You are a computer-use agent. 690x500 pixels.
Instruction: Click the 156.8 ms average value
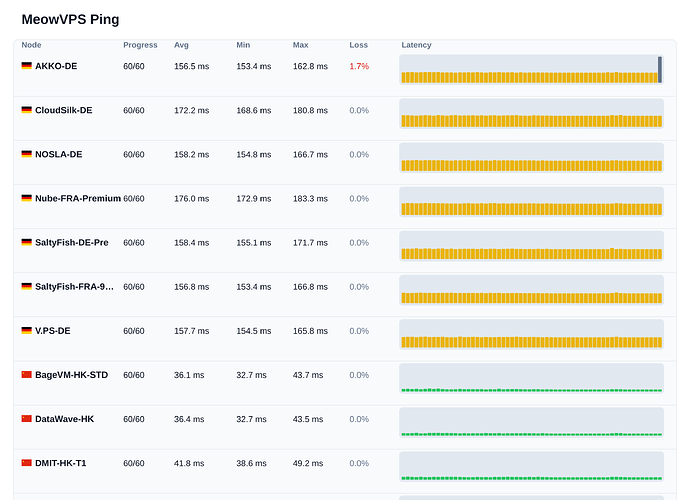[191, 287]
